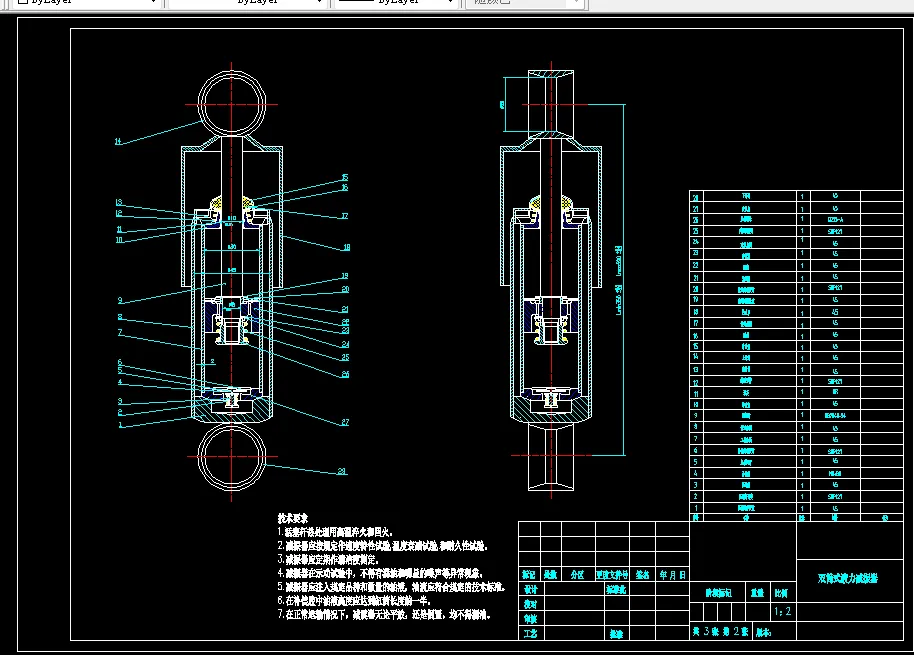Click the 设计 label in the title block
This screenshot has width=914, height=655.
pos(530,590)
